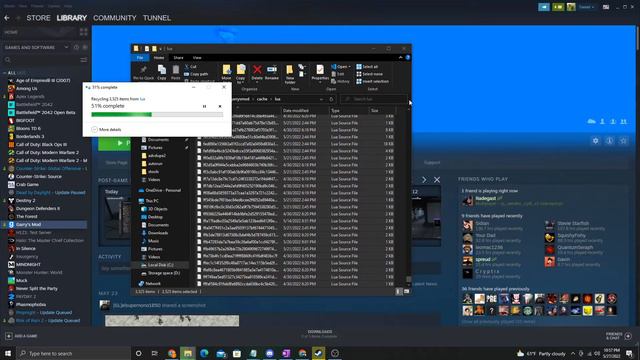Go to the next post-game summary item
The image size is (640, 360).
pyautogui.click(x=424, y=180)
